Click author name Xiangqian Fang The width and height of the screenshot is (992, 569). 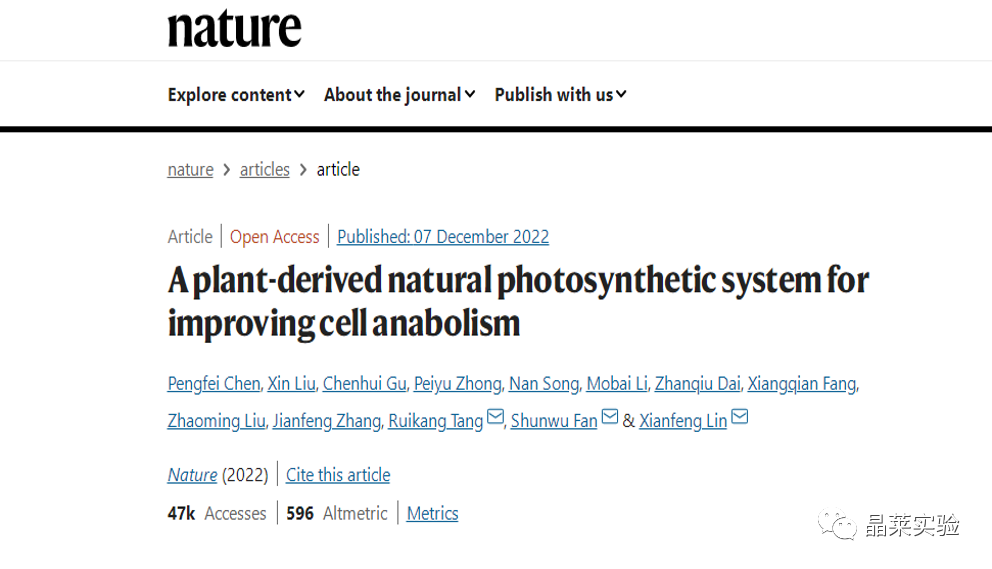pos(802,384)
